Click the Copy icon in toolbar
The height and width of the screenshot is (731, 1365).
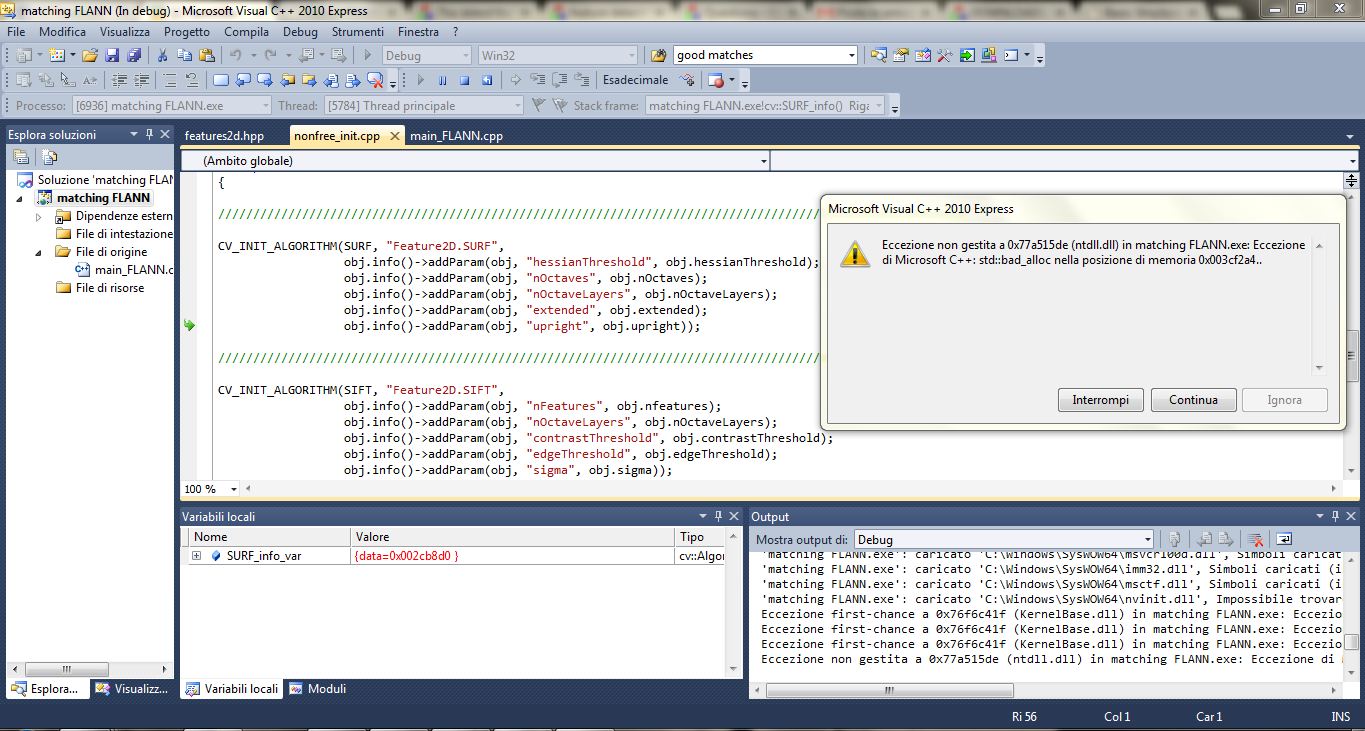point(184,55)
